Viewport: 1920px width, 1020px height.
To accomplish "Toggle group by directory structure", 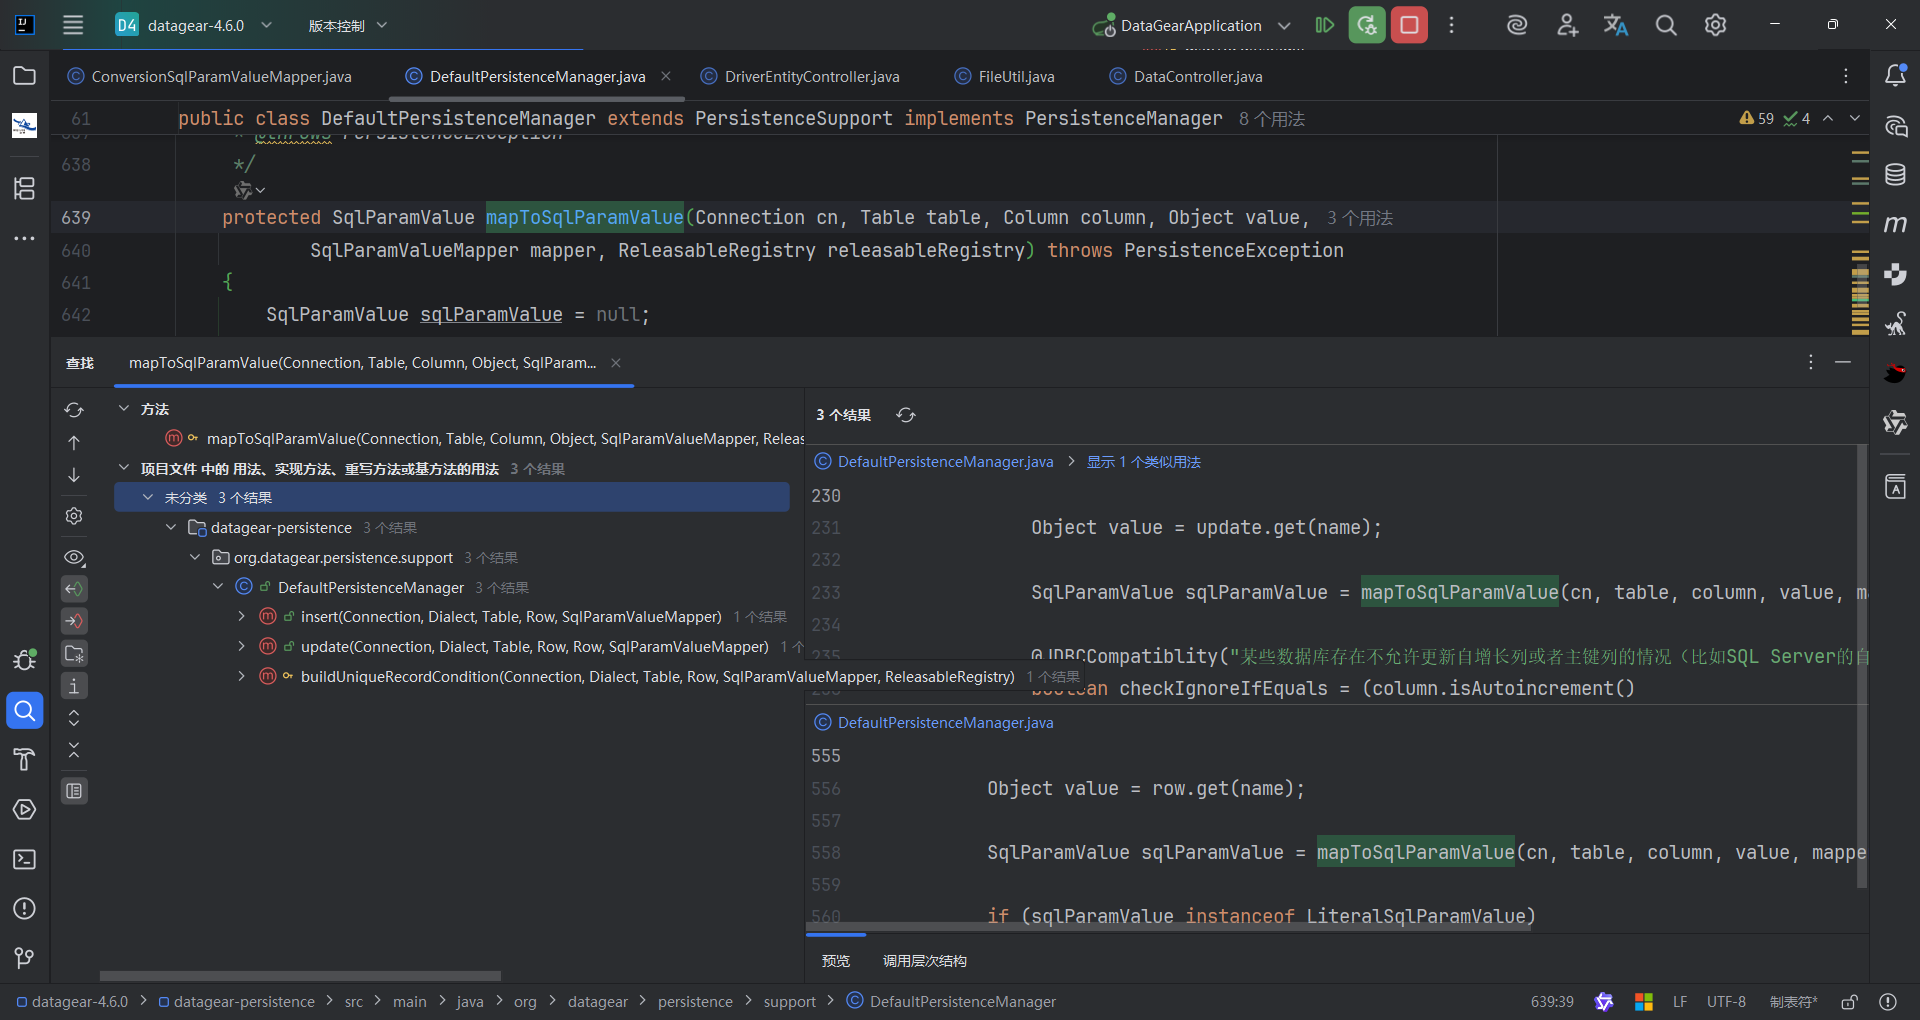I will pos(74,654).
